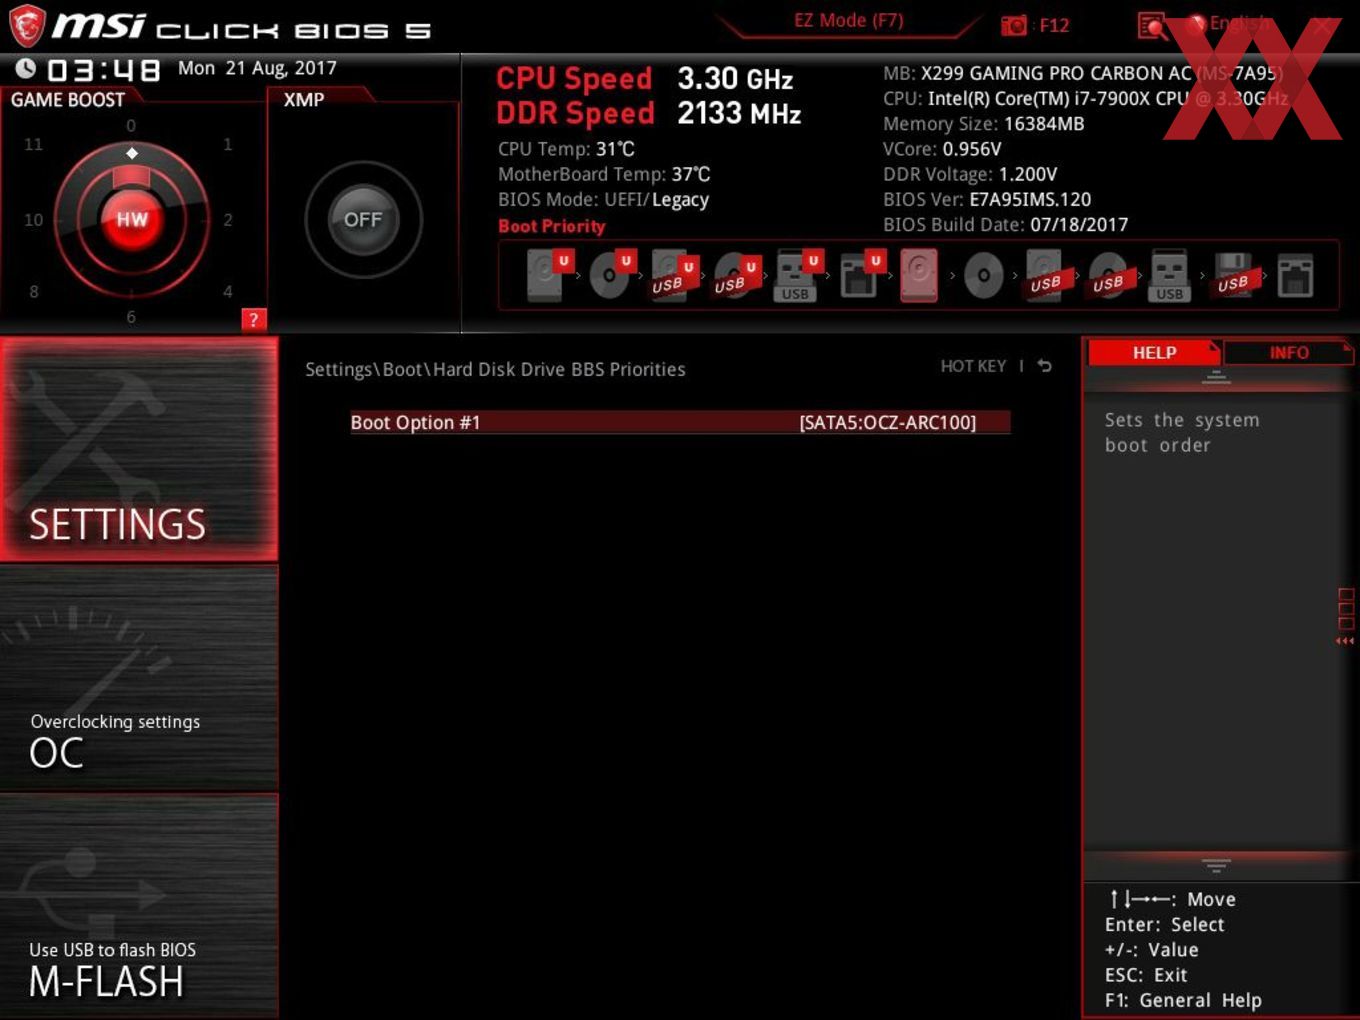This screenshot has height=1020, width=1360.
Task: Select the legacy USB key boot icon
Action: coord(1169,275)
